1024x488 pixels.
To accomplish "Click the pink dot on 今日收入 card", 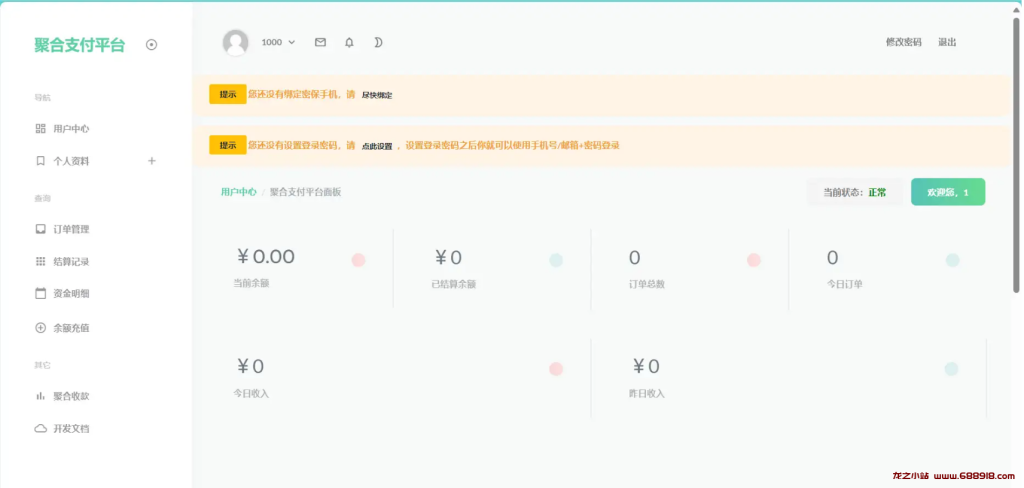I will [556, 369].
